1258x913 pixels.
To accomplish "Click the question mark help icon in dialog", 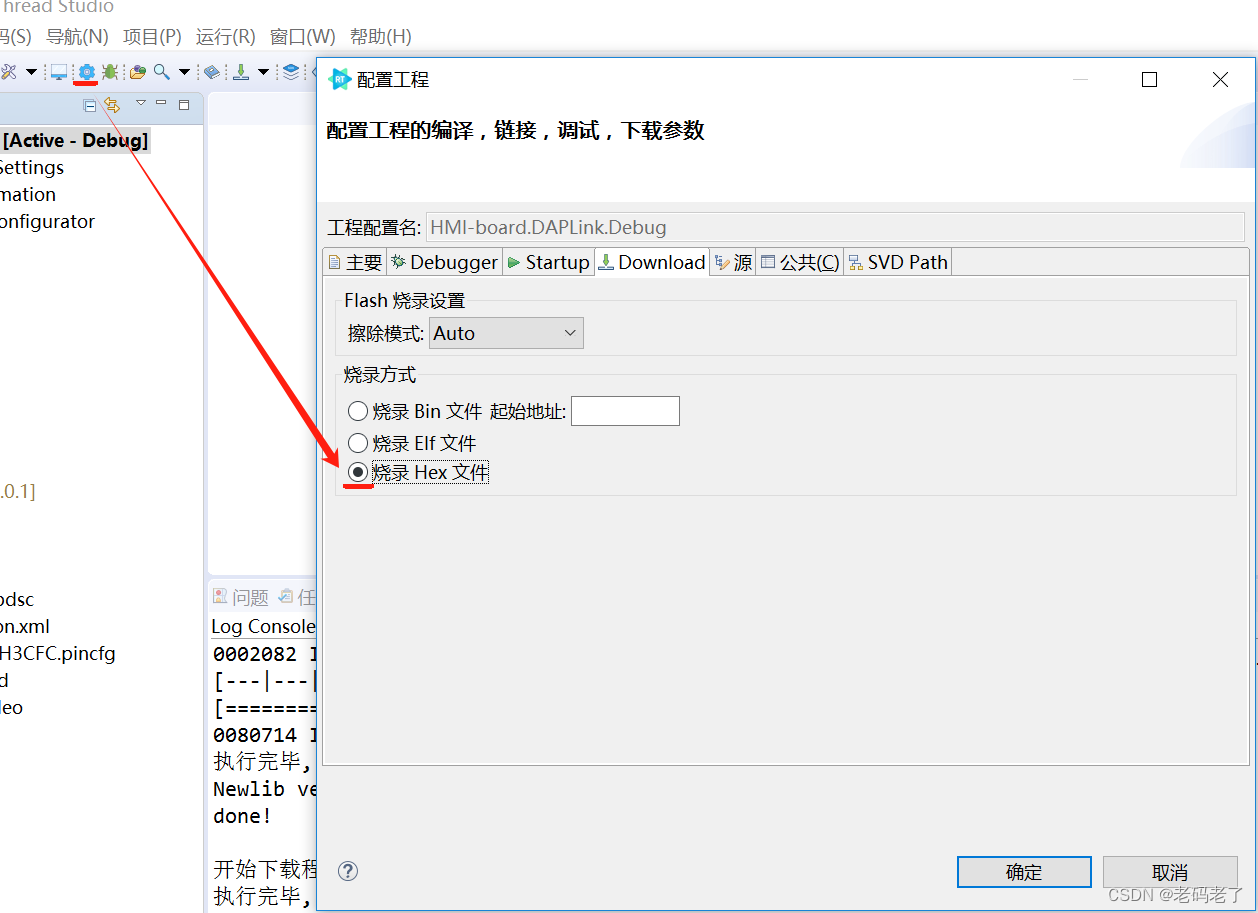I will pyautogui.click(x=347, y=871).
